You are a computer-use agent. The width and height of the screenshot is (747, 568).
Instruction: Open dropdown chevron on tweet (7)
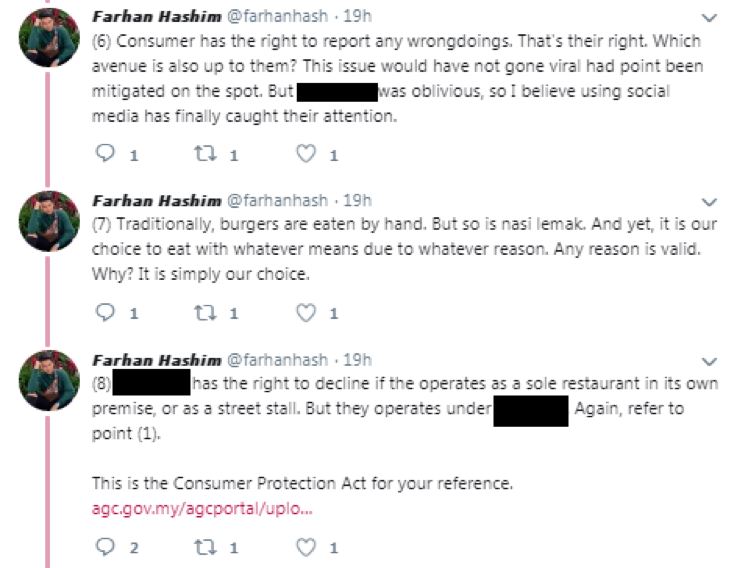[x=710, y=201]
